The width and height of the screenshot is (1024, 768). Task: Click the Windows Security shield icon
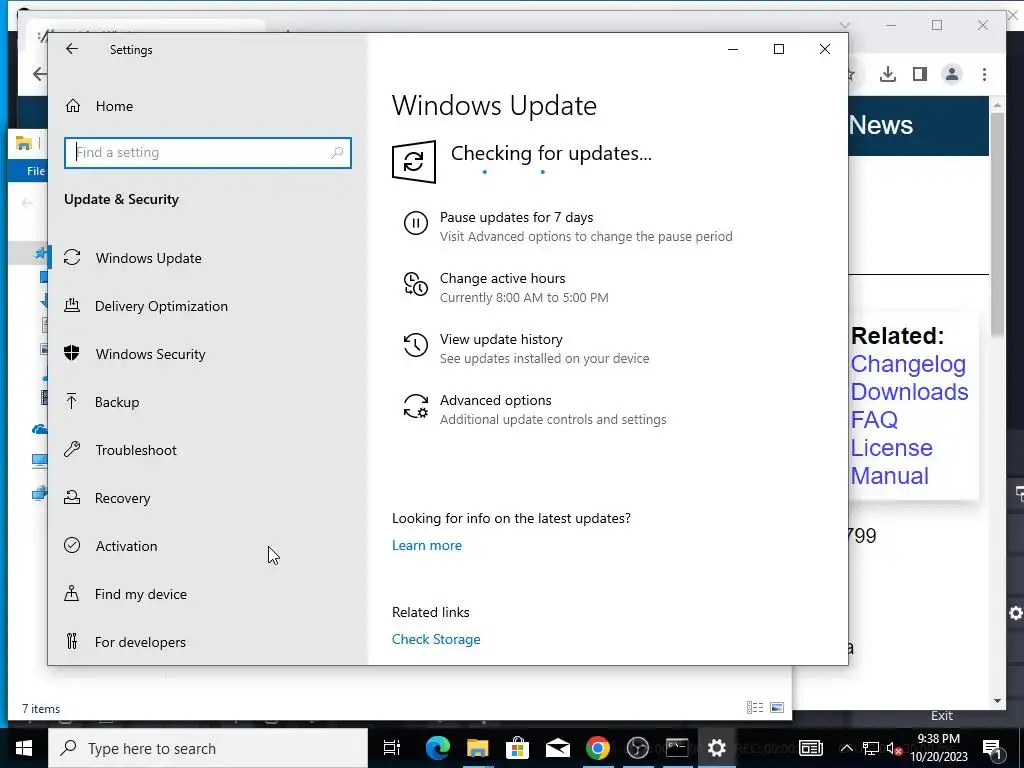coord(72,353)
